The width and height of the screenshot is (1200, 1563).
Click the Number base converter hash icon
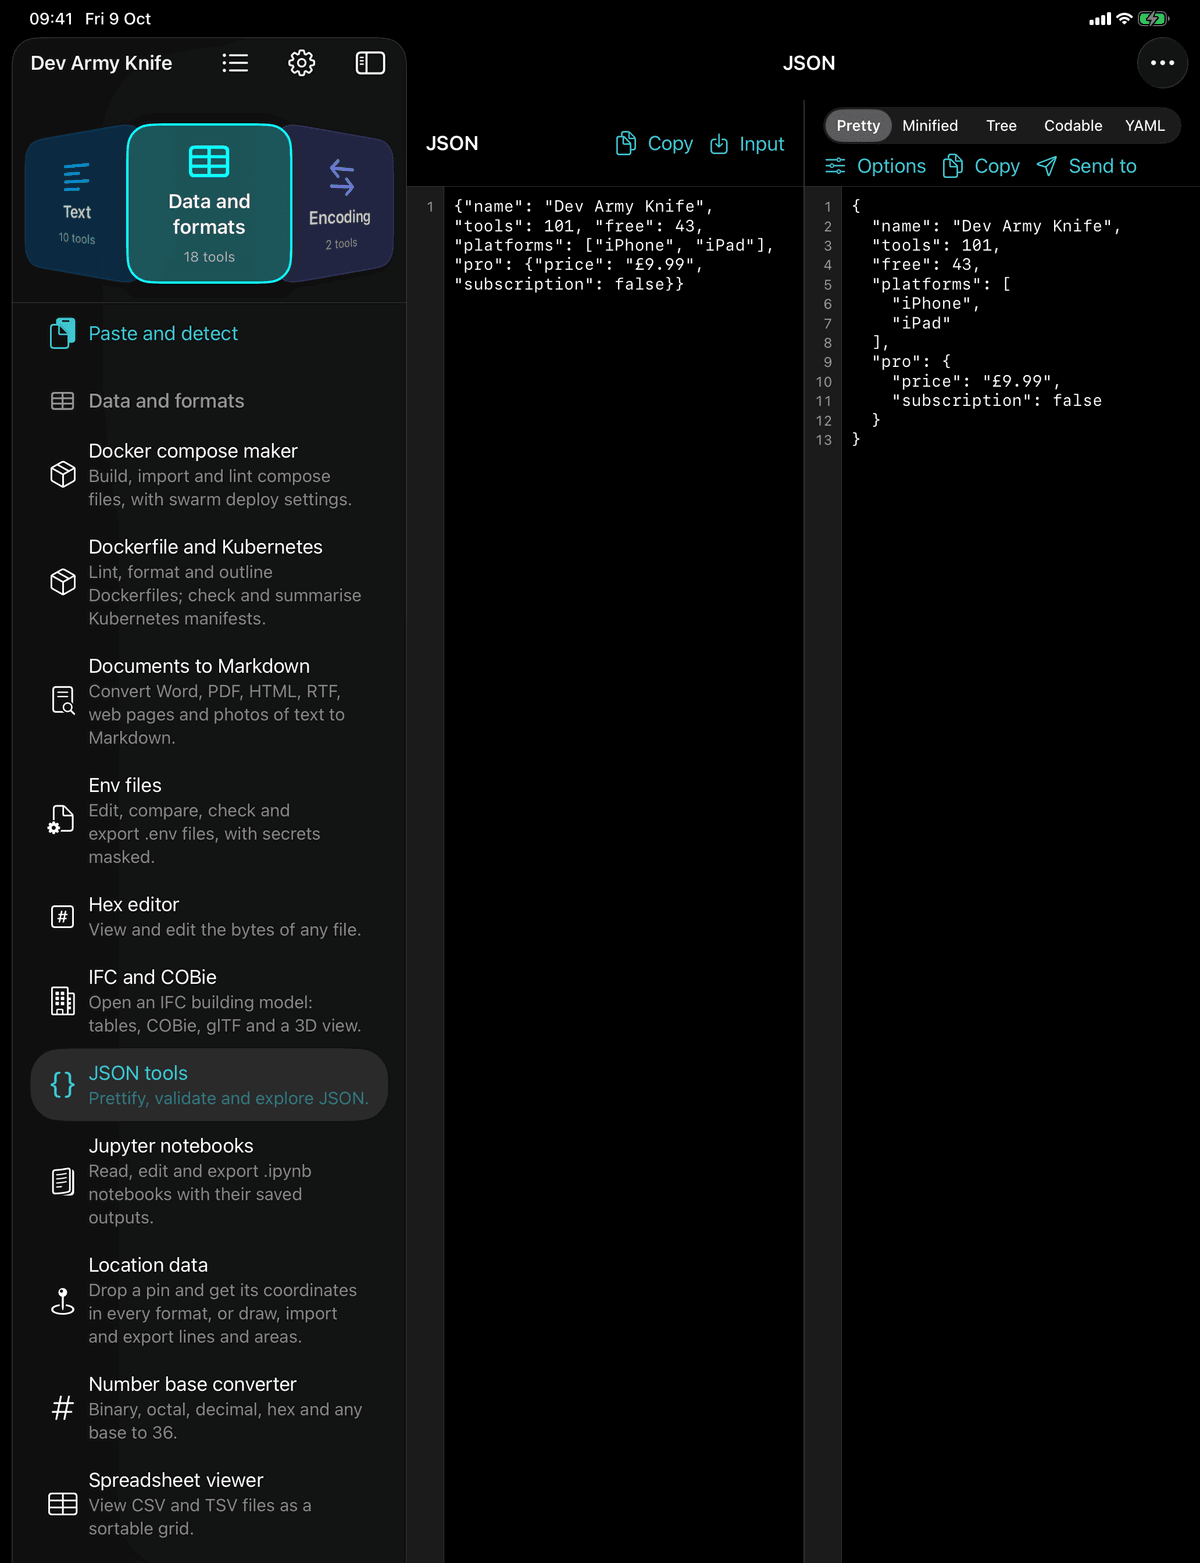point(62,1408)
